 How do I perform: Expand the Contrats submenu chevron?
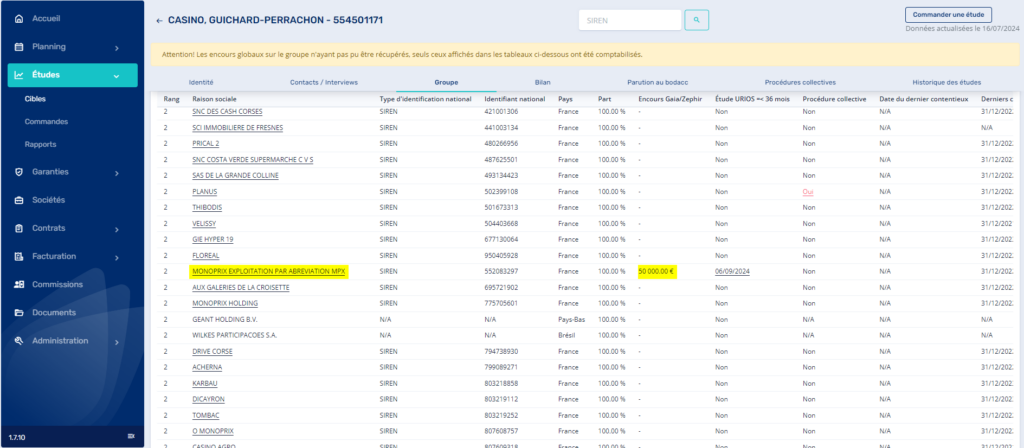tap(116, 229)
